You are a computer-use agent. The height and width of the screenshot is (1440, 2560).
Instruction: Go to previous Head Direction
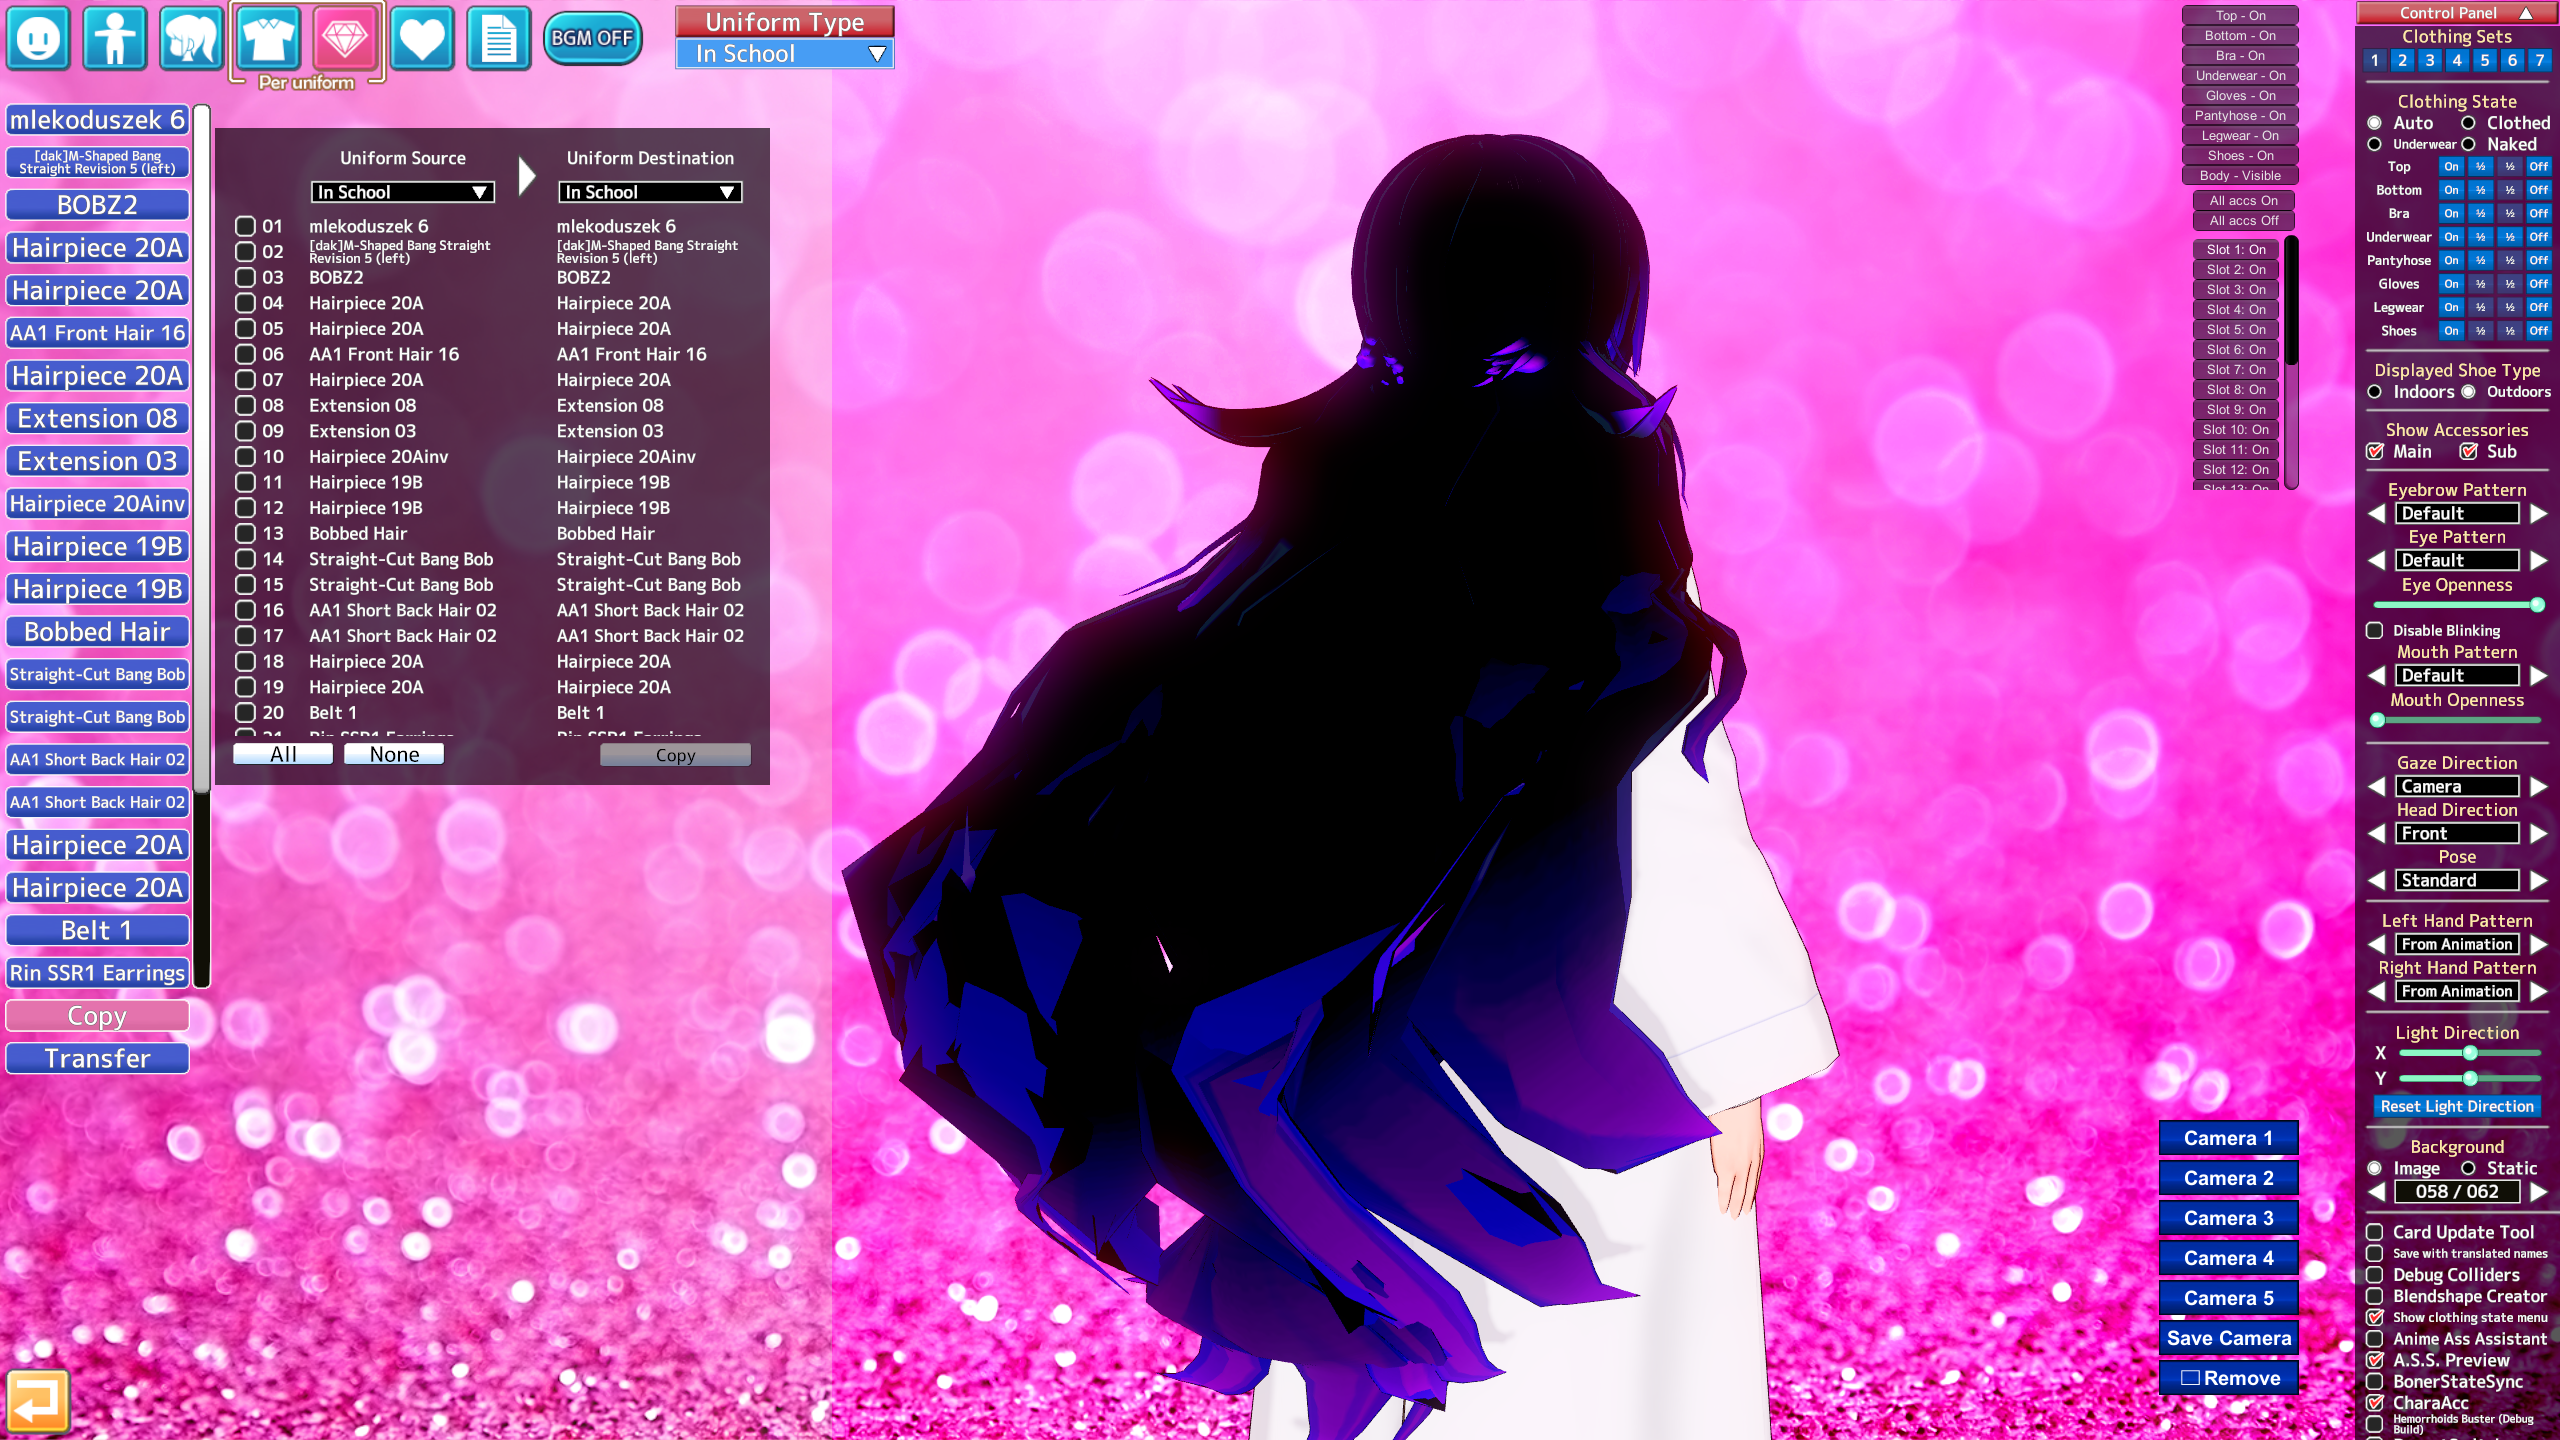pos(2377,833)
